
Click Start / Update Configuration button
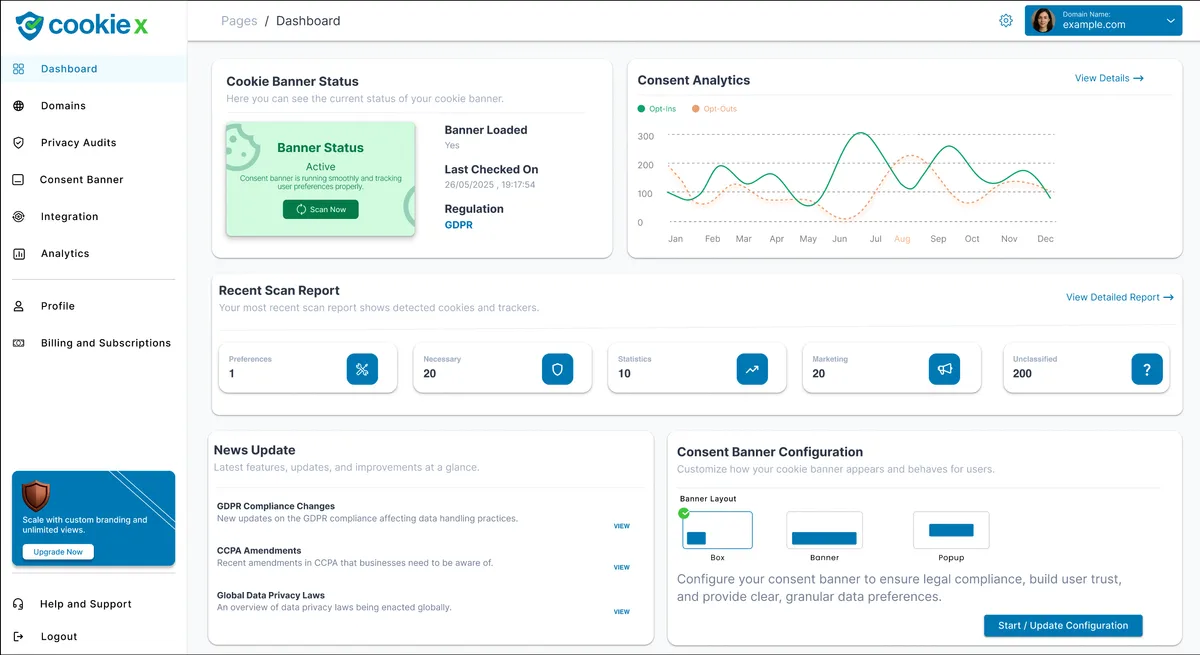click(x=1062, y=626)
